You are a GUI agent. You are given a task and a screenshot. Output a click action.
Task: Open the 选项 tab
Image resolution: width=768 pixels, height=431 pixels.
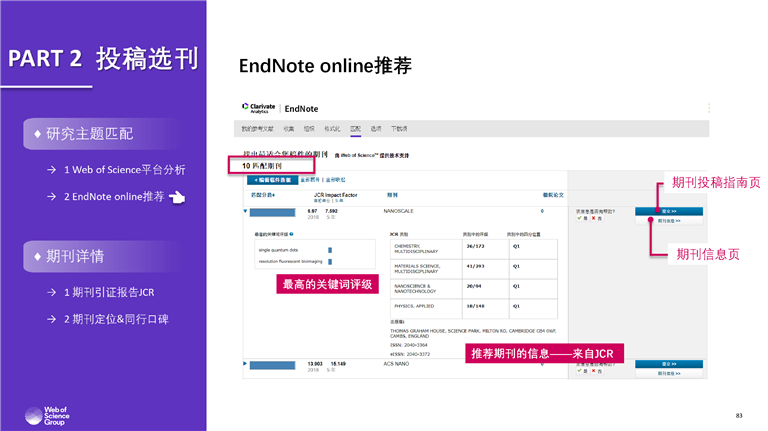pyautogui.click(x=376, y=129)
